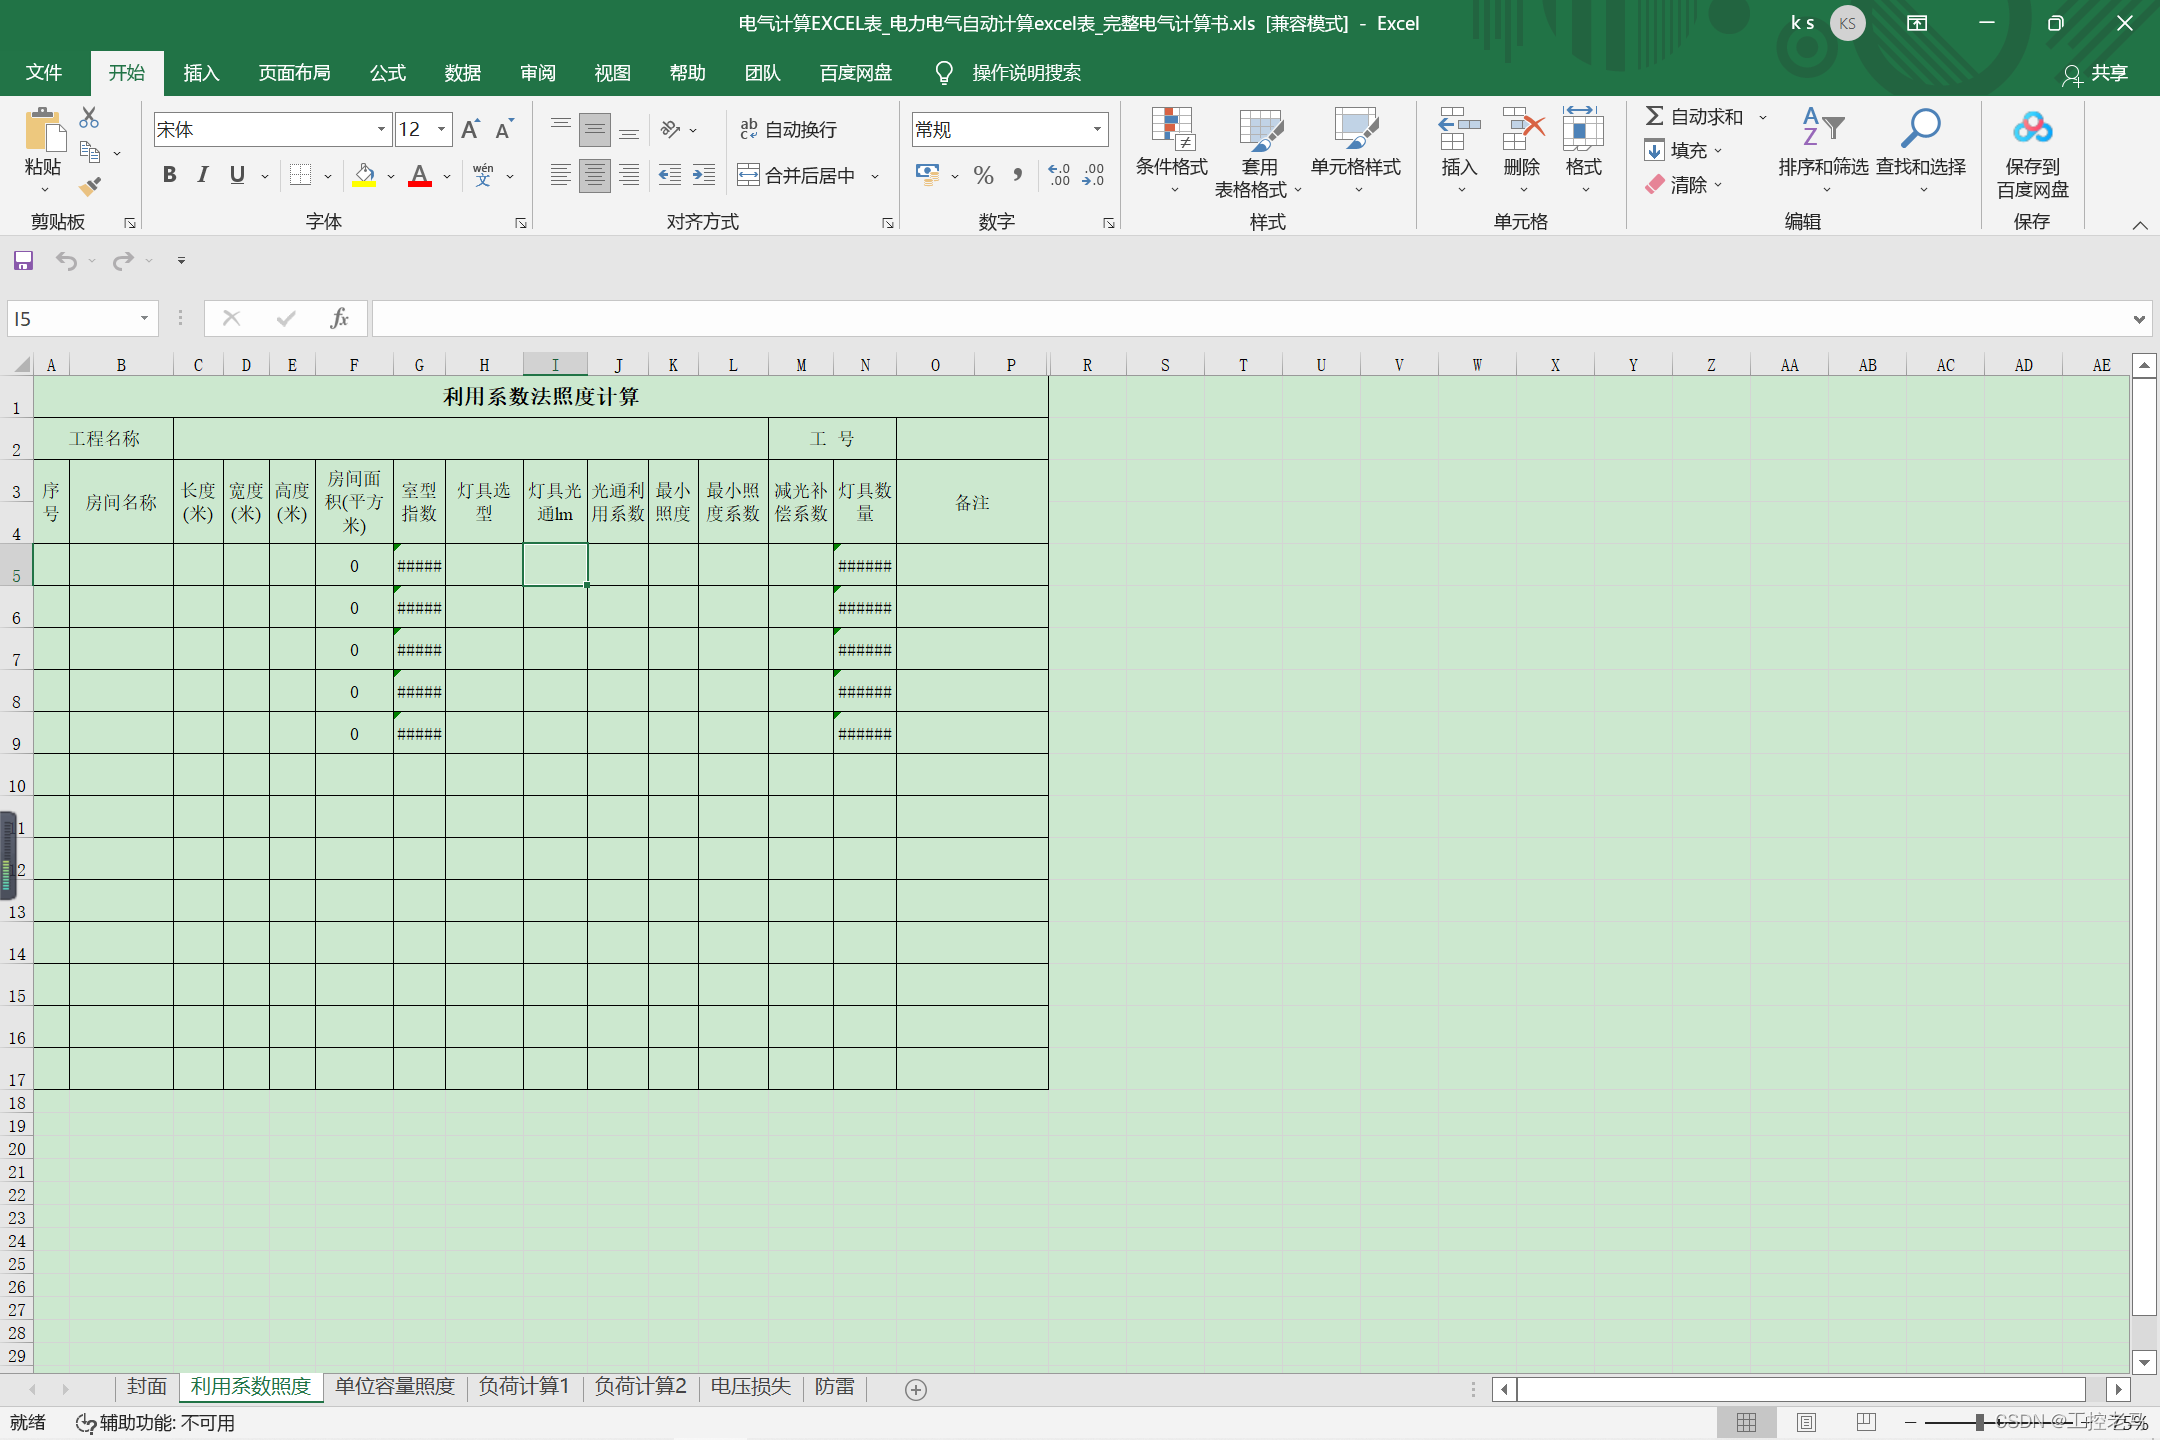Expand the number format dropdown 常规
Viewport: 2160px width, 1440px height.
[x=1097, y=130]
